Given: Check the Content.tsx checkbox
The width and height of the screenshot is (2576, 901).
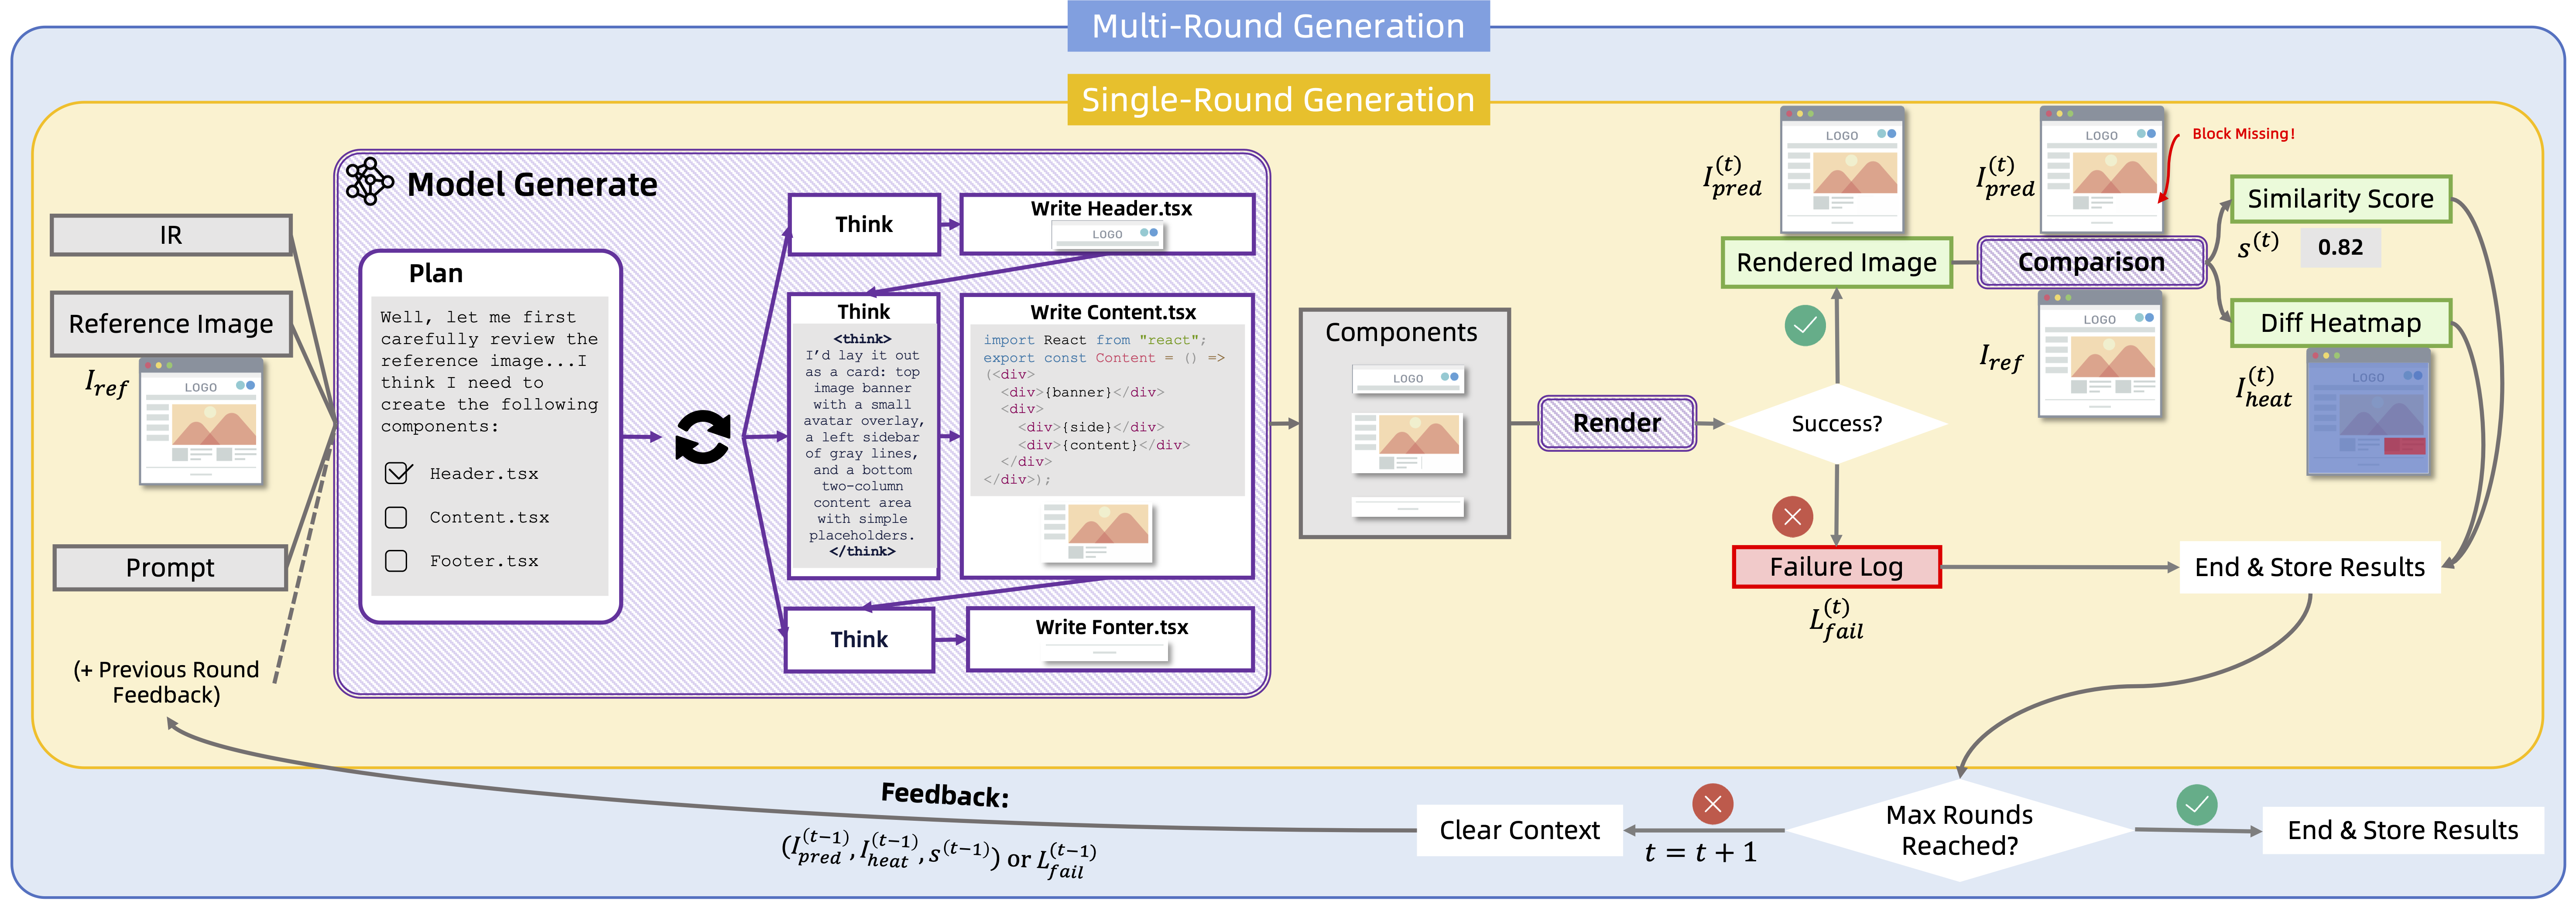Looking at the screenshot, I should point(396,517).
